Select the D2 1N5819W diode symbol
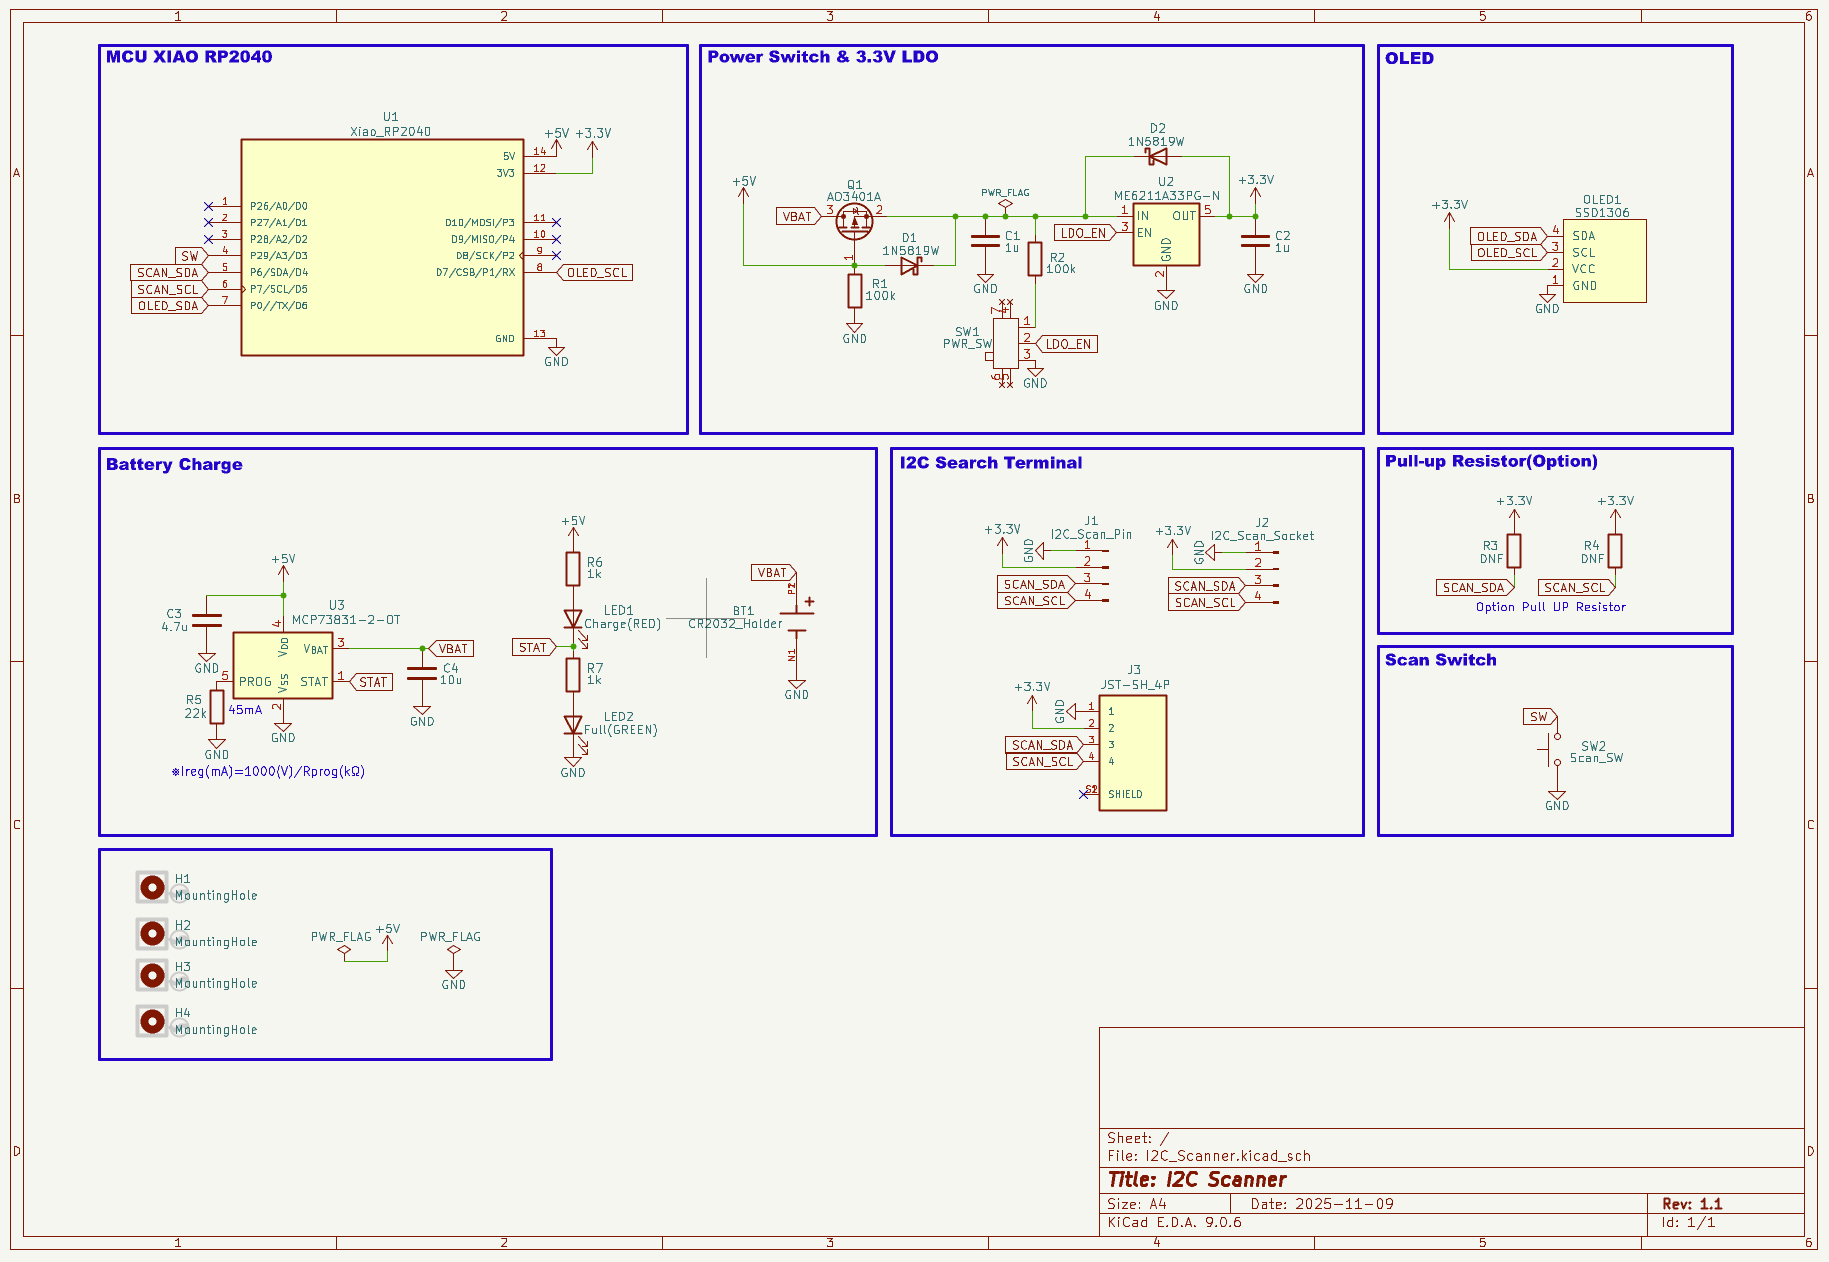Viewport: 1829px width, 1262px height. [x=1157, y=157]
